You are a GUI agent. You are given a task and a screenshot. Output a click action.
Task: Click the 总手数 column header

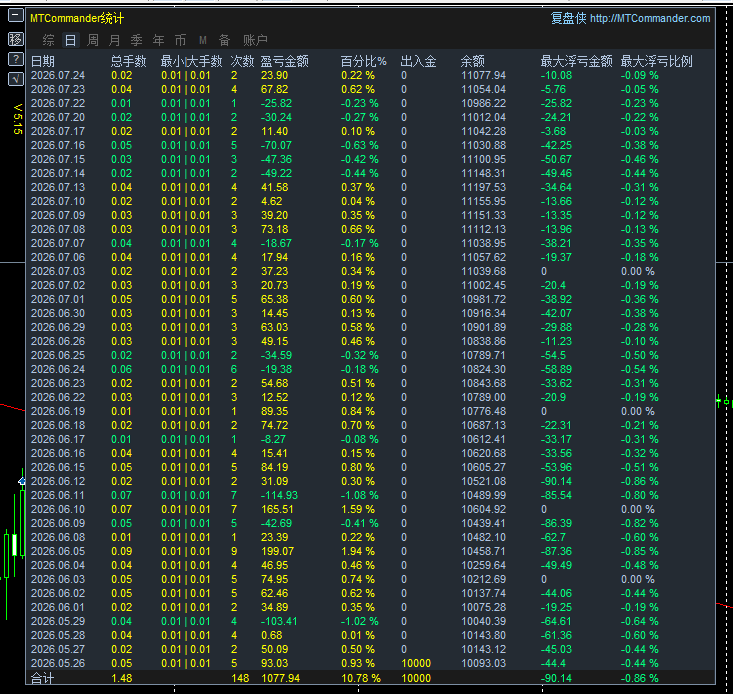129,61
